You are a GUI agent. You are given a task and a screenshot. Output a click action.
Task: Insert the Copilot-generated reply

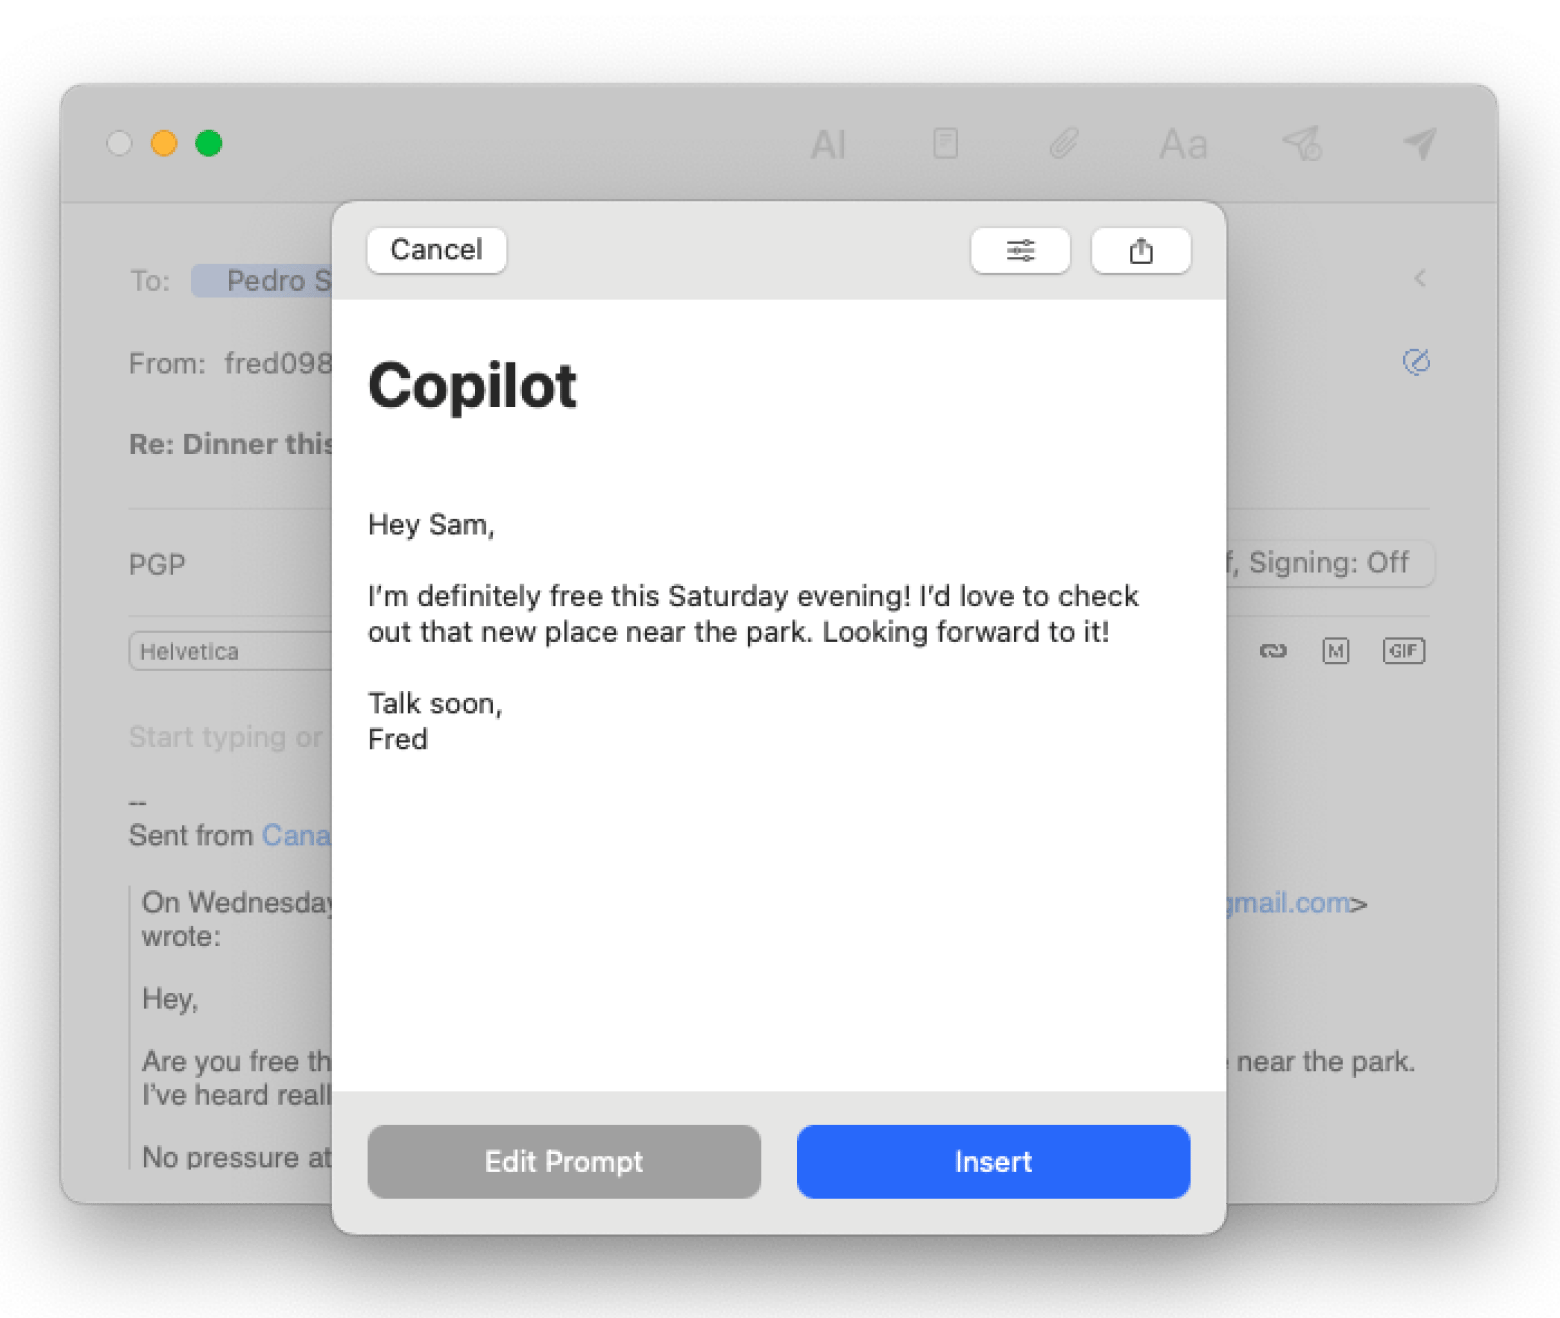[x=991, y=1161]
